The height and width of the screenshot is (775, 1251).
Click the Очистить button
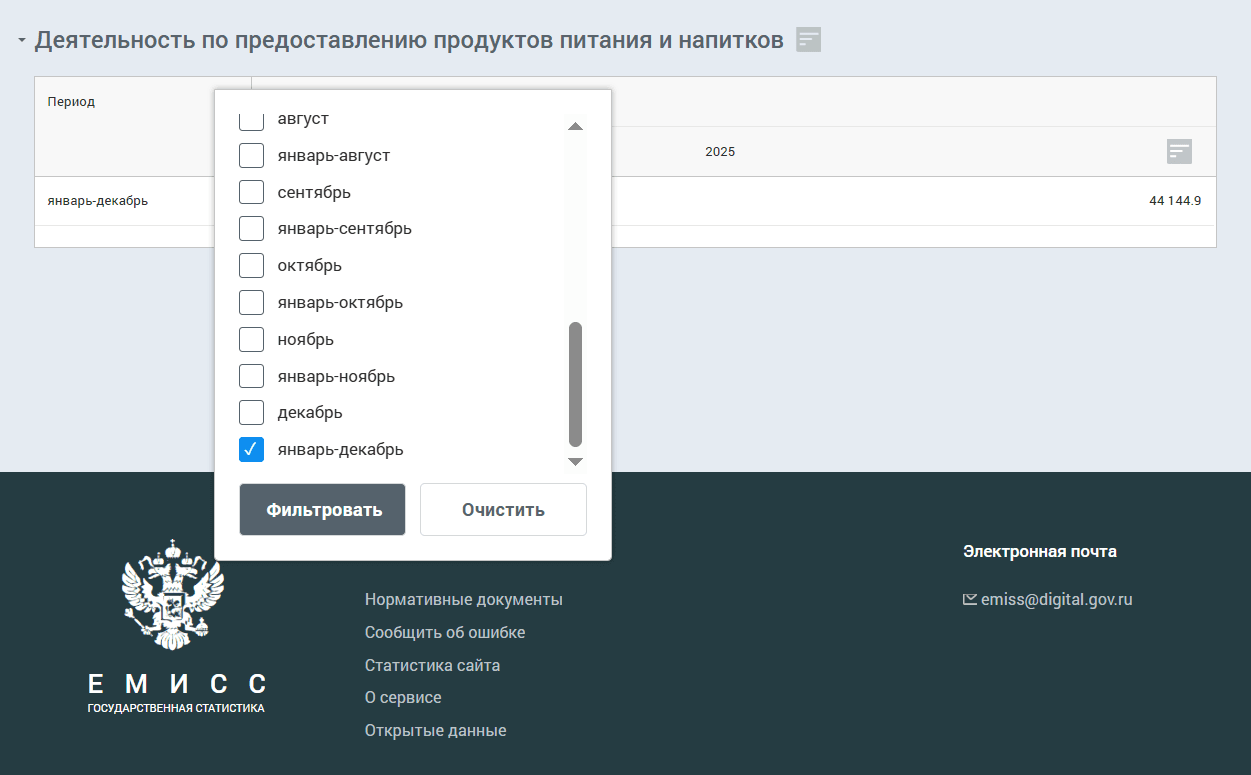tap(503, 510)
